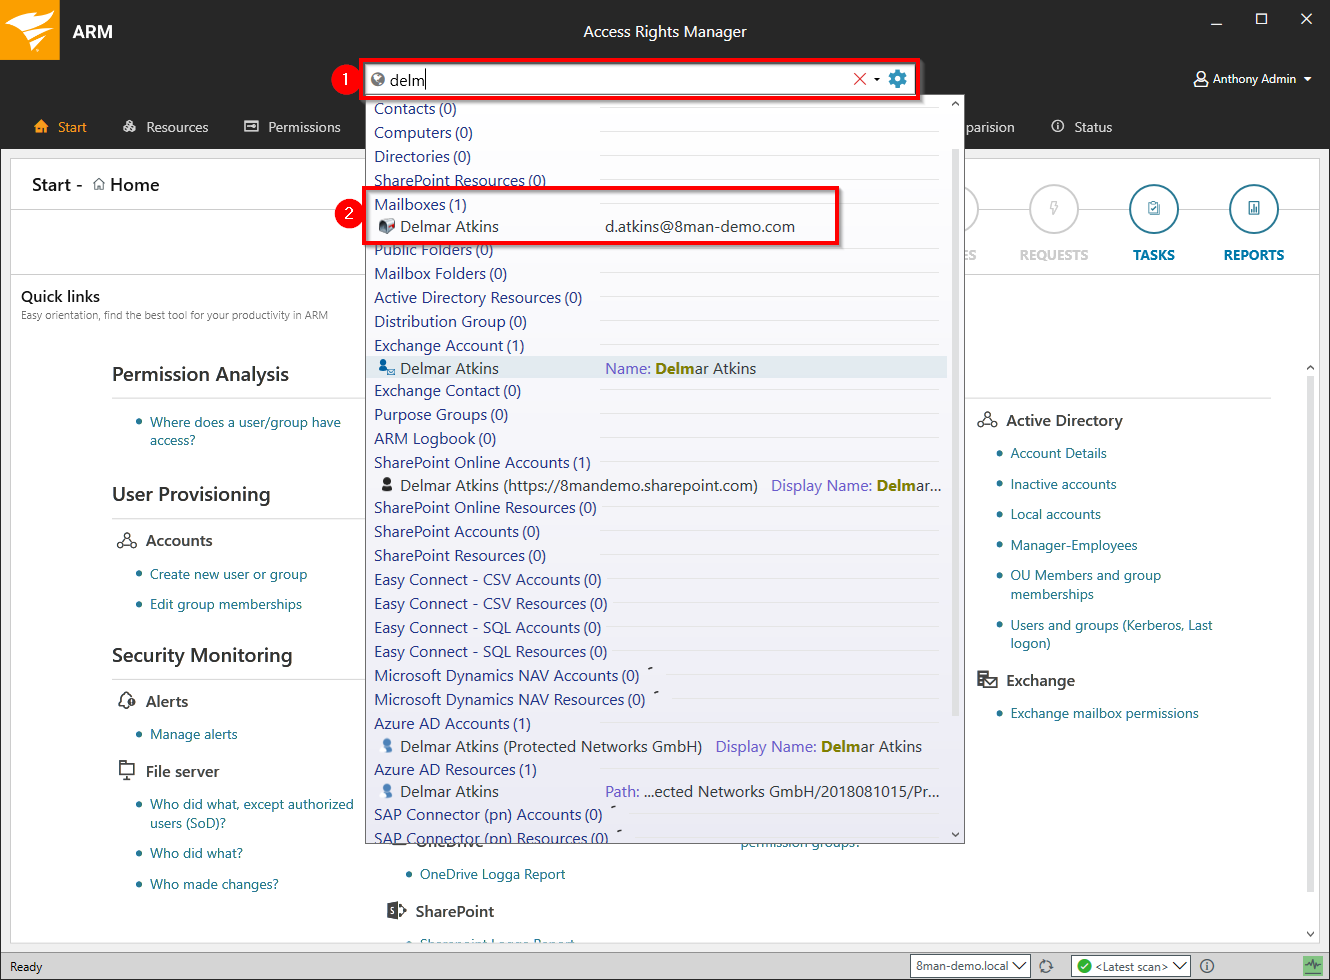Open the Latest scan dropdown
The width and height of the screenshot is (1330, 980).
(1130, 966)
